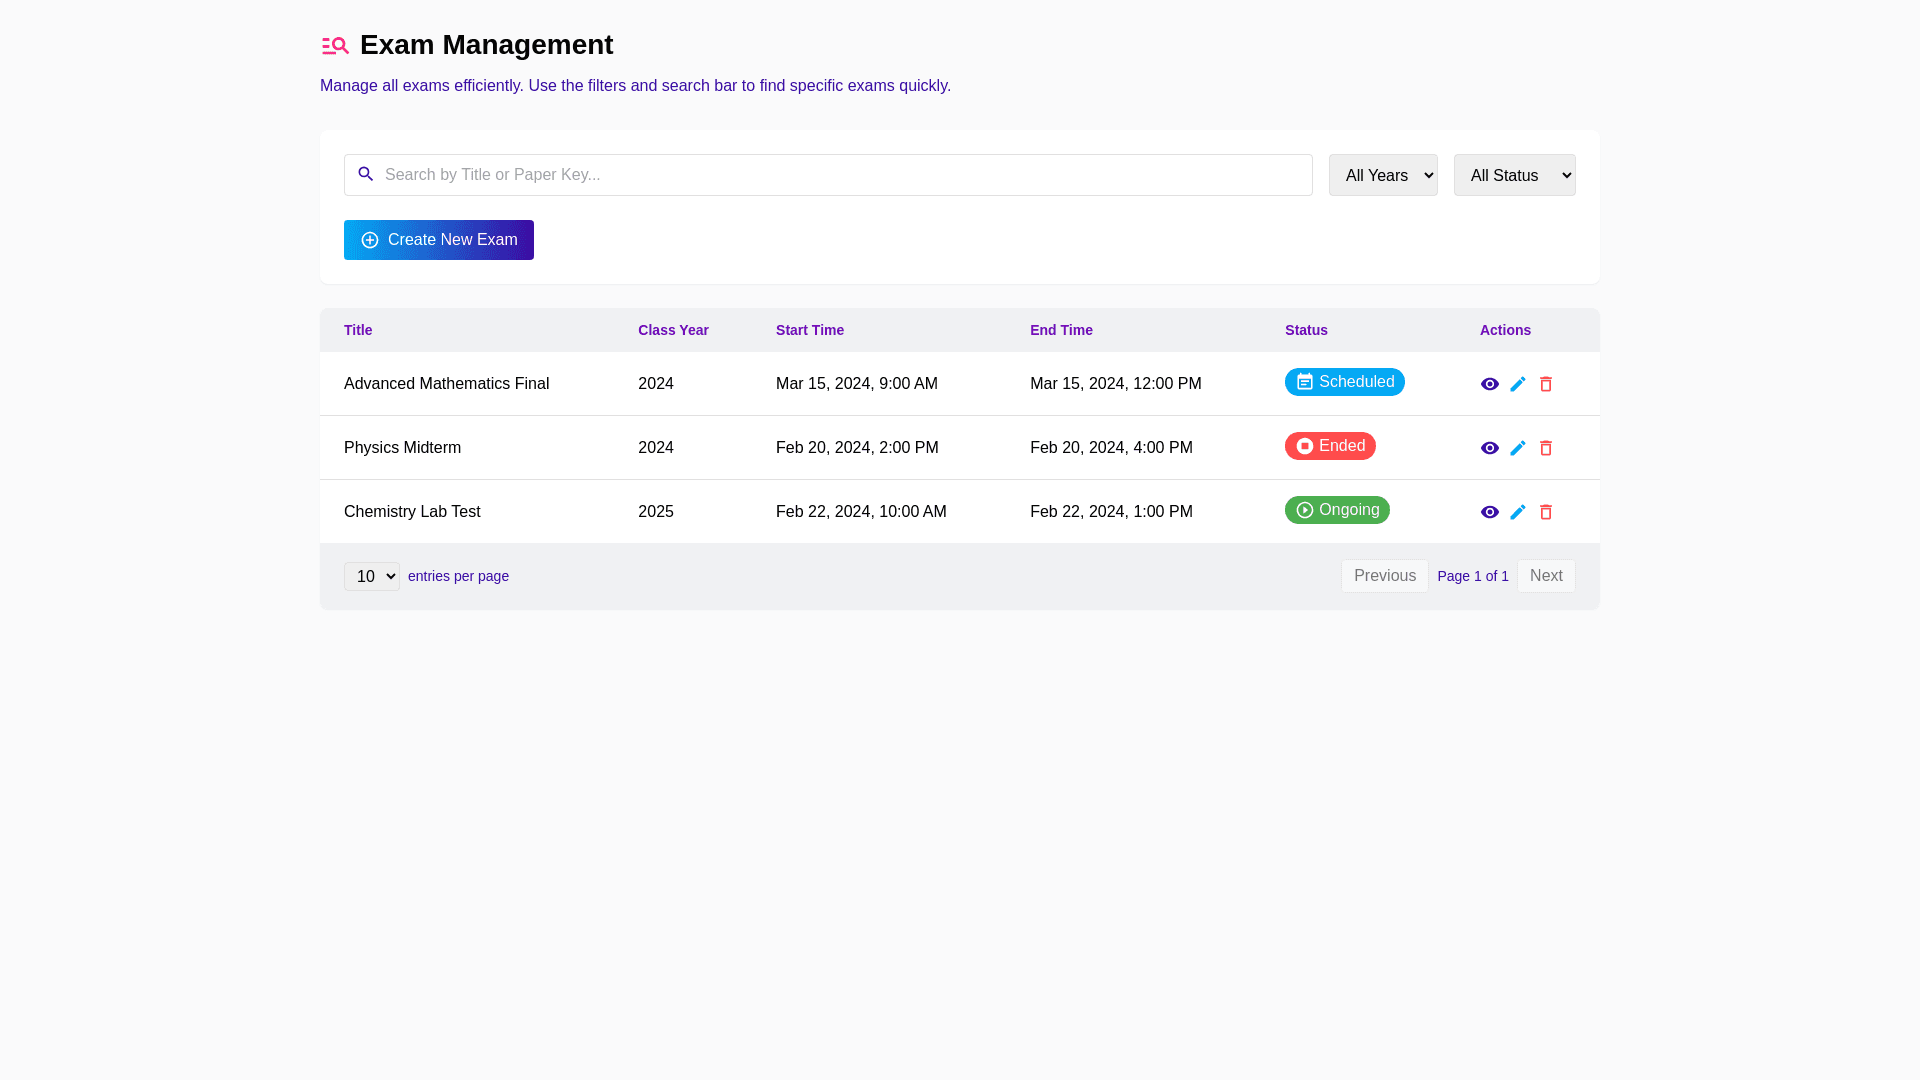Viewport: 1920px width, 1080px height.
Task: Focus the Search by Title field
Action: (x=840, y=175)
